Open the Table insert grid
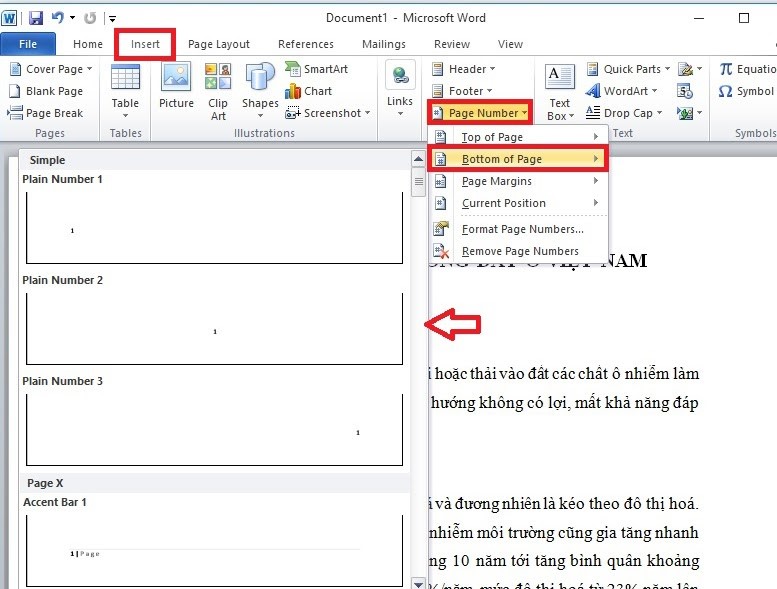 pyautogui.click(x=125, y=92)
